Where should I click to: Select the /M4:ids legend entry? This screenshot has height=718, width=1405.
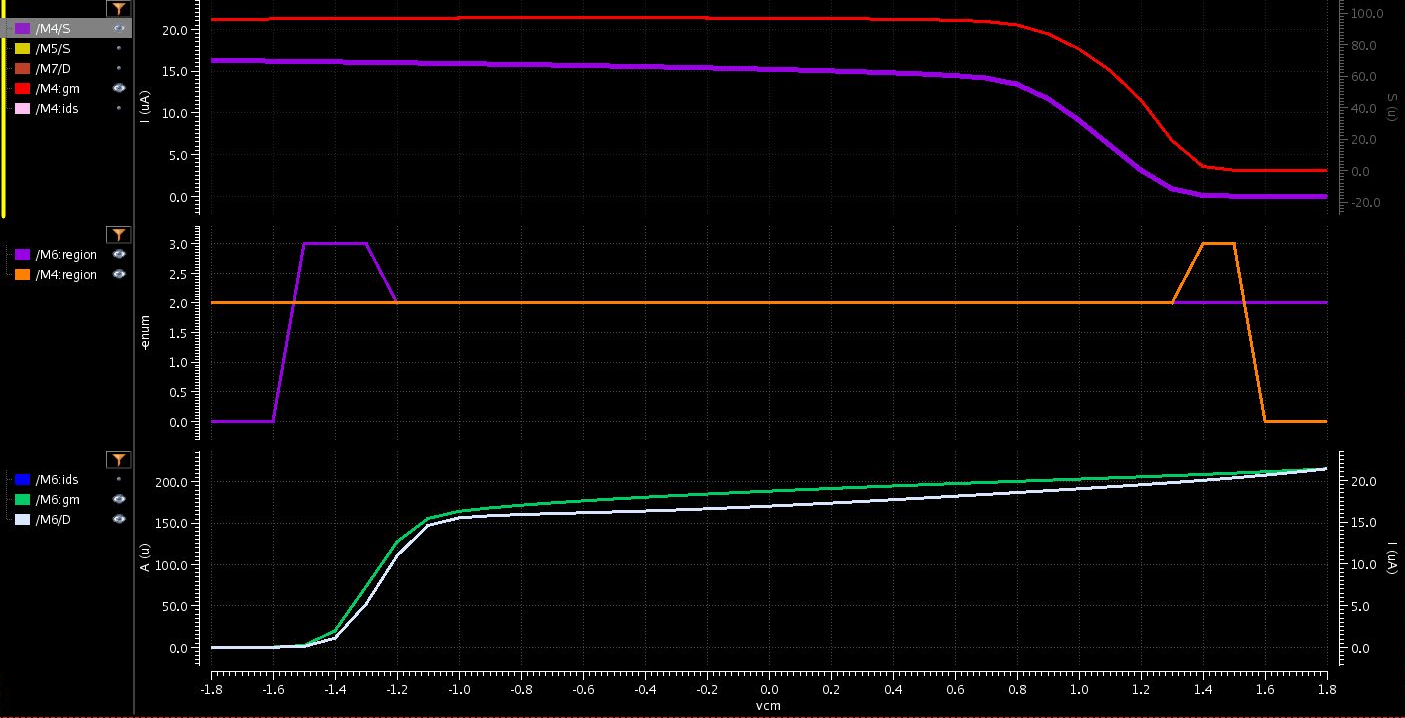pos(55,108)
